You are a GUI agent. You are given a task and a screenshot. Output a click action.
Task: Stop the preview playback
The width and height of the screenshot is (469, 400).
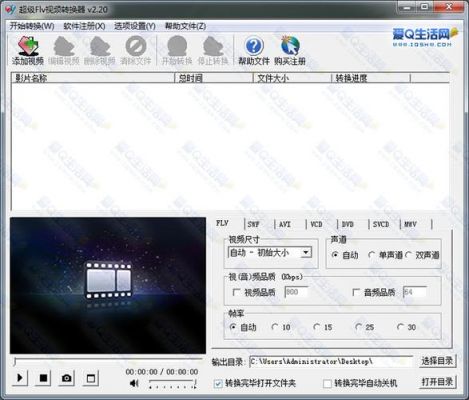(43, 378)
